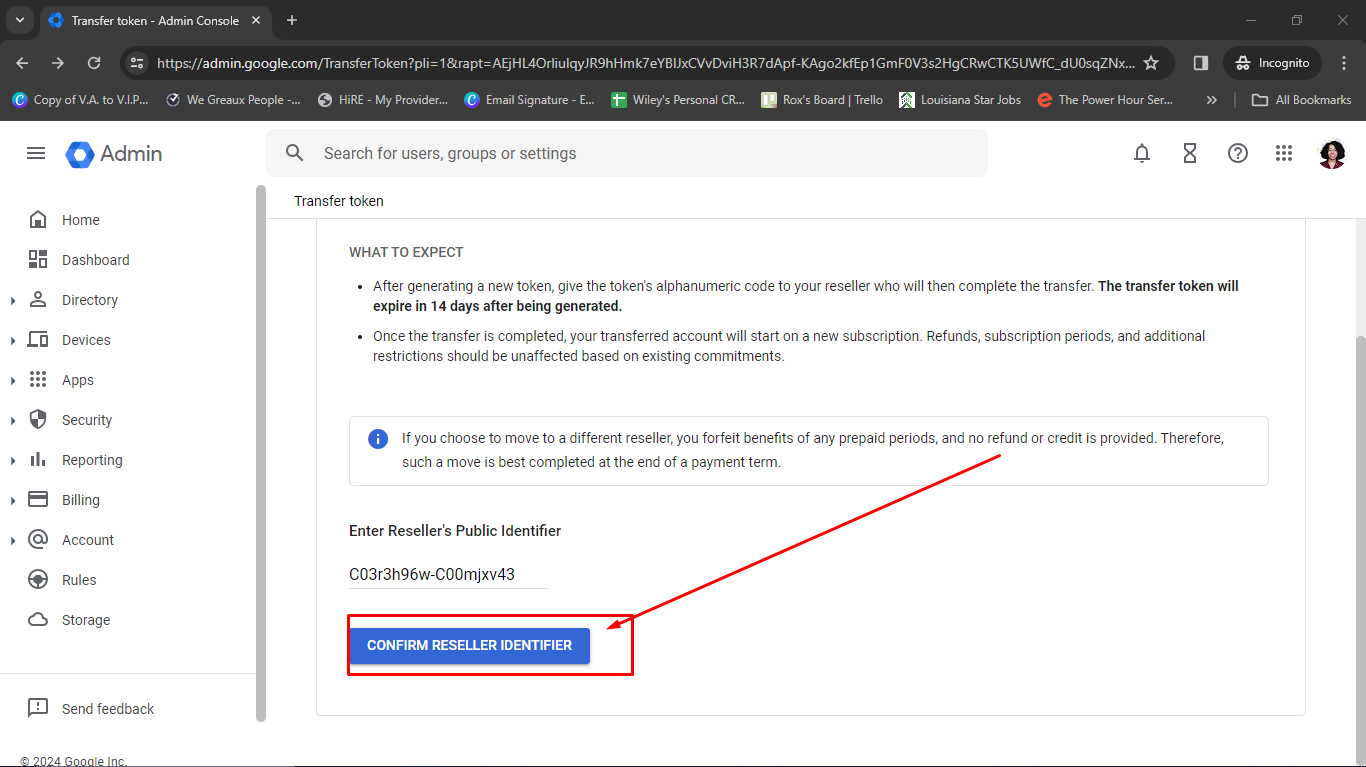Click the page reload icon
This screenshot has width=1366, height=767.
(x=94, y=62)
